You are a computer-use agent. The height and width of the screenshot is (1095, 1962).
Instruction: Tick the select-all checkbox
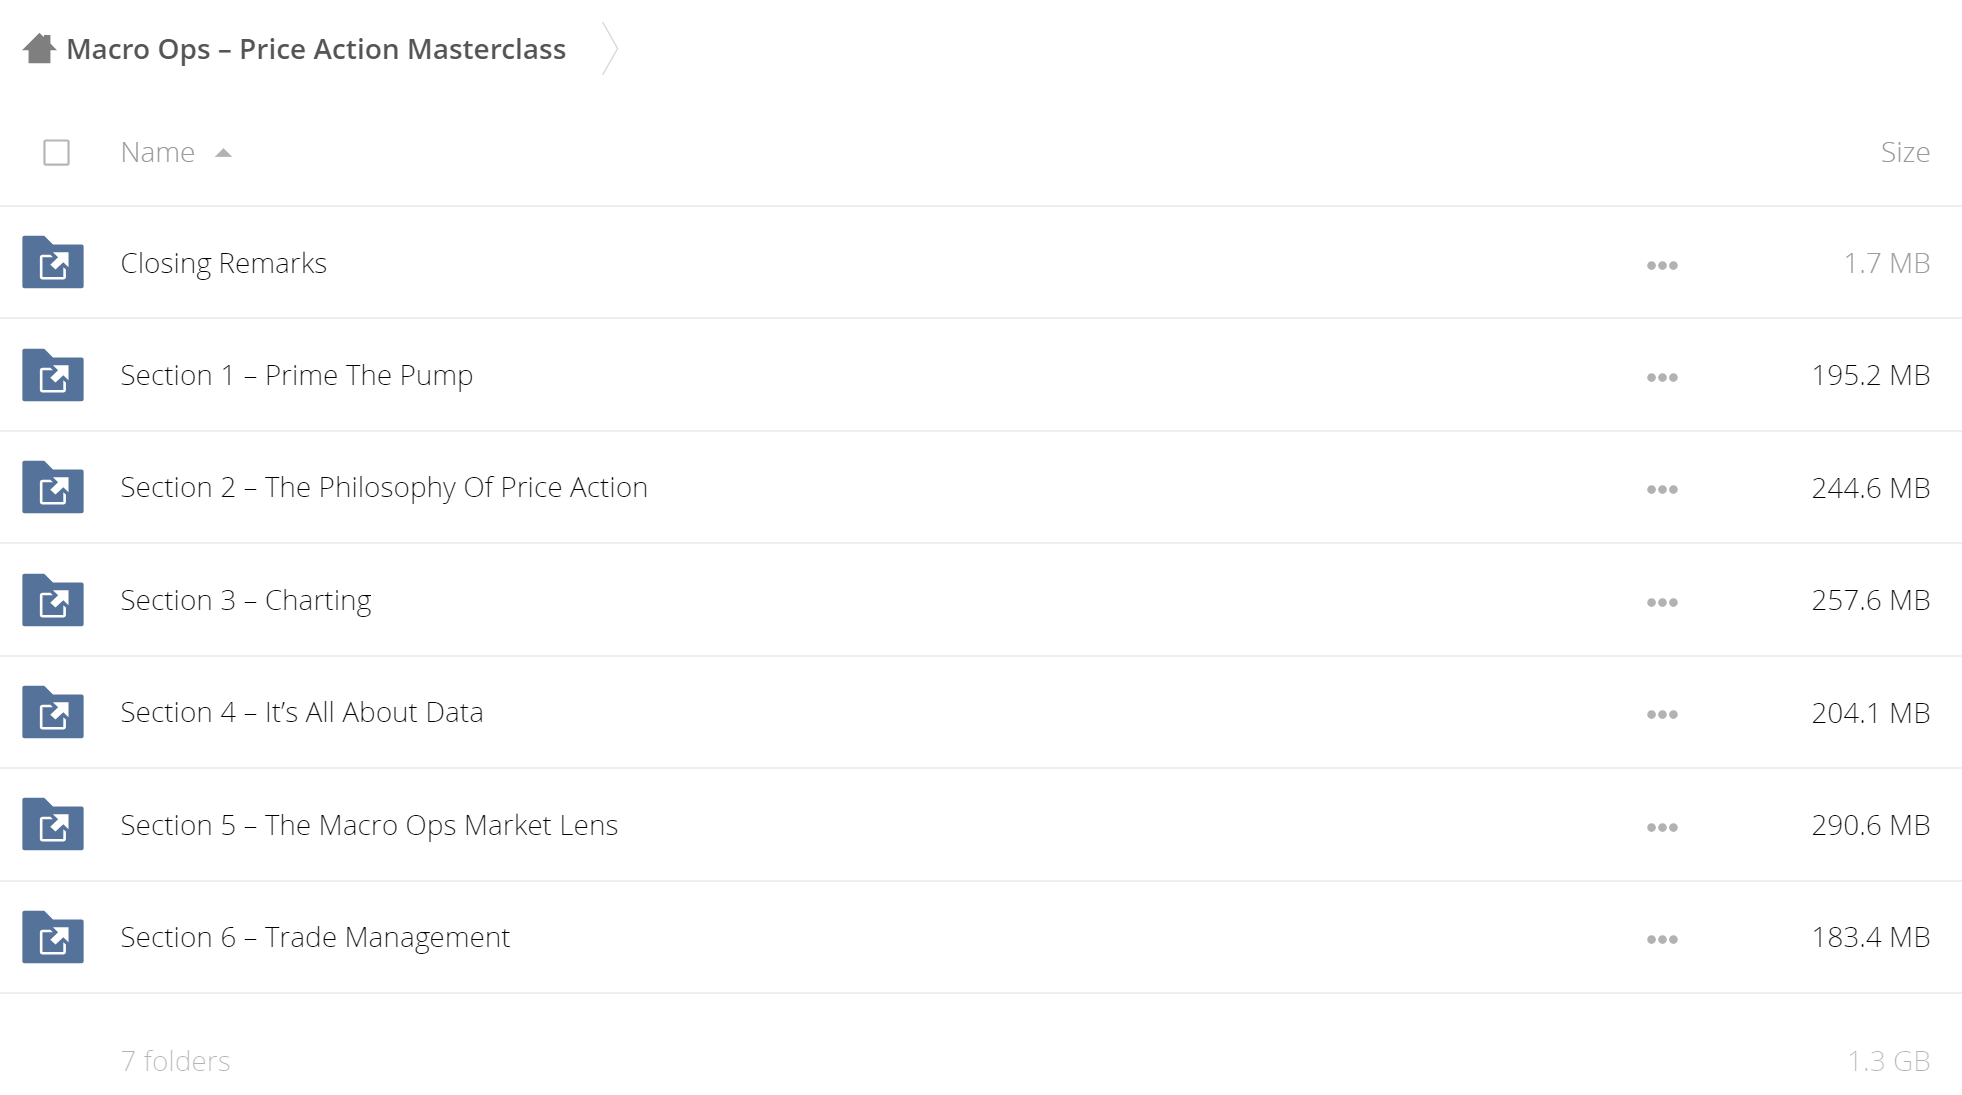click(x=57, y=152)
